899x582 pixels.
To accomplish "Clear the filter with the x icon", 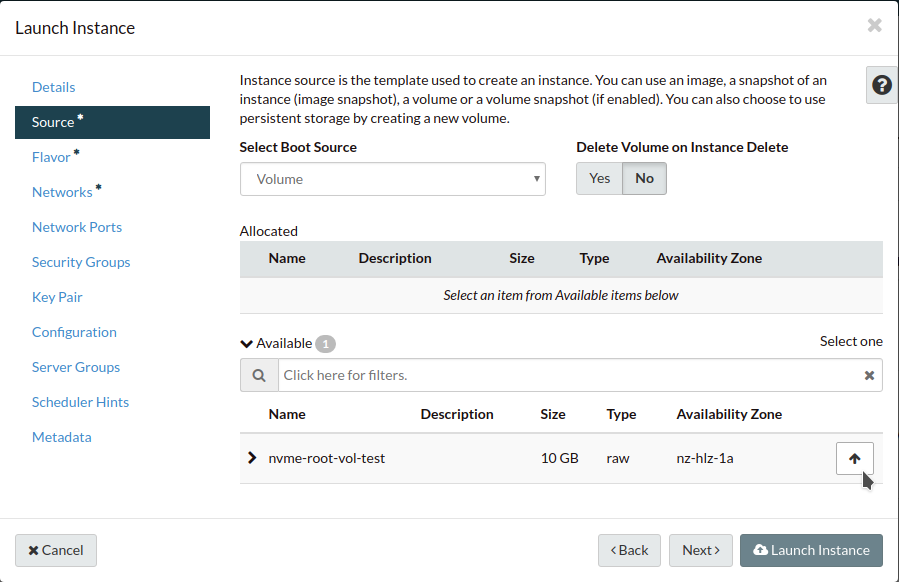I will pyautogui.click(x=869, y=376).
